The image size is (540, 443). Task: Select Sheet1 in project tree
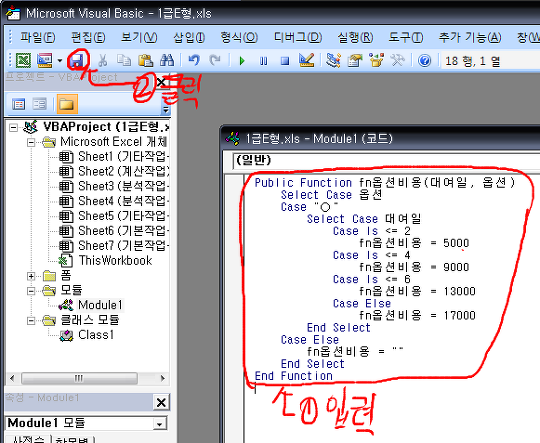coord(114,157)
